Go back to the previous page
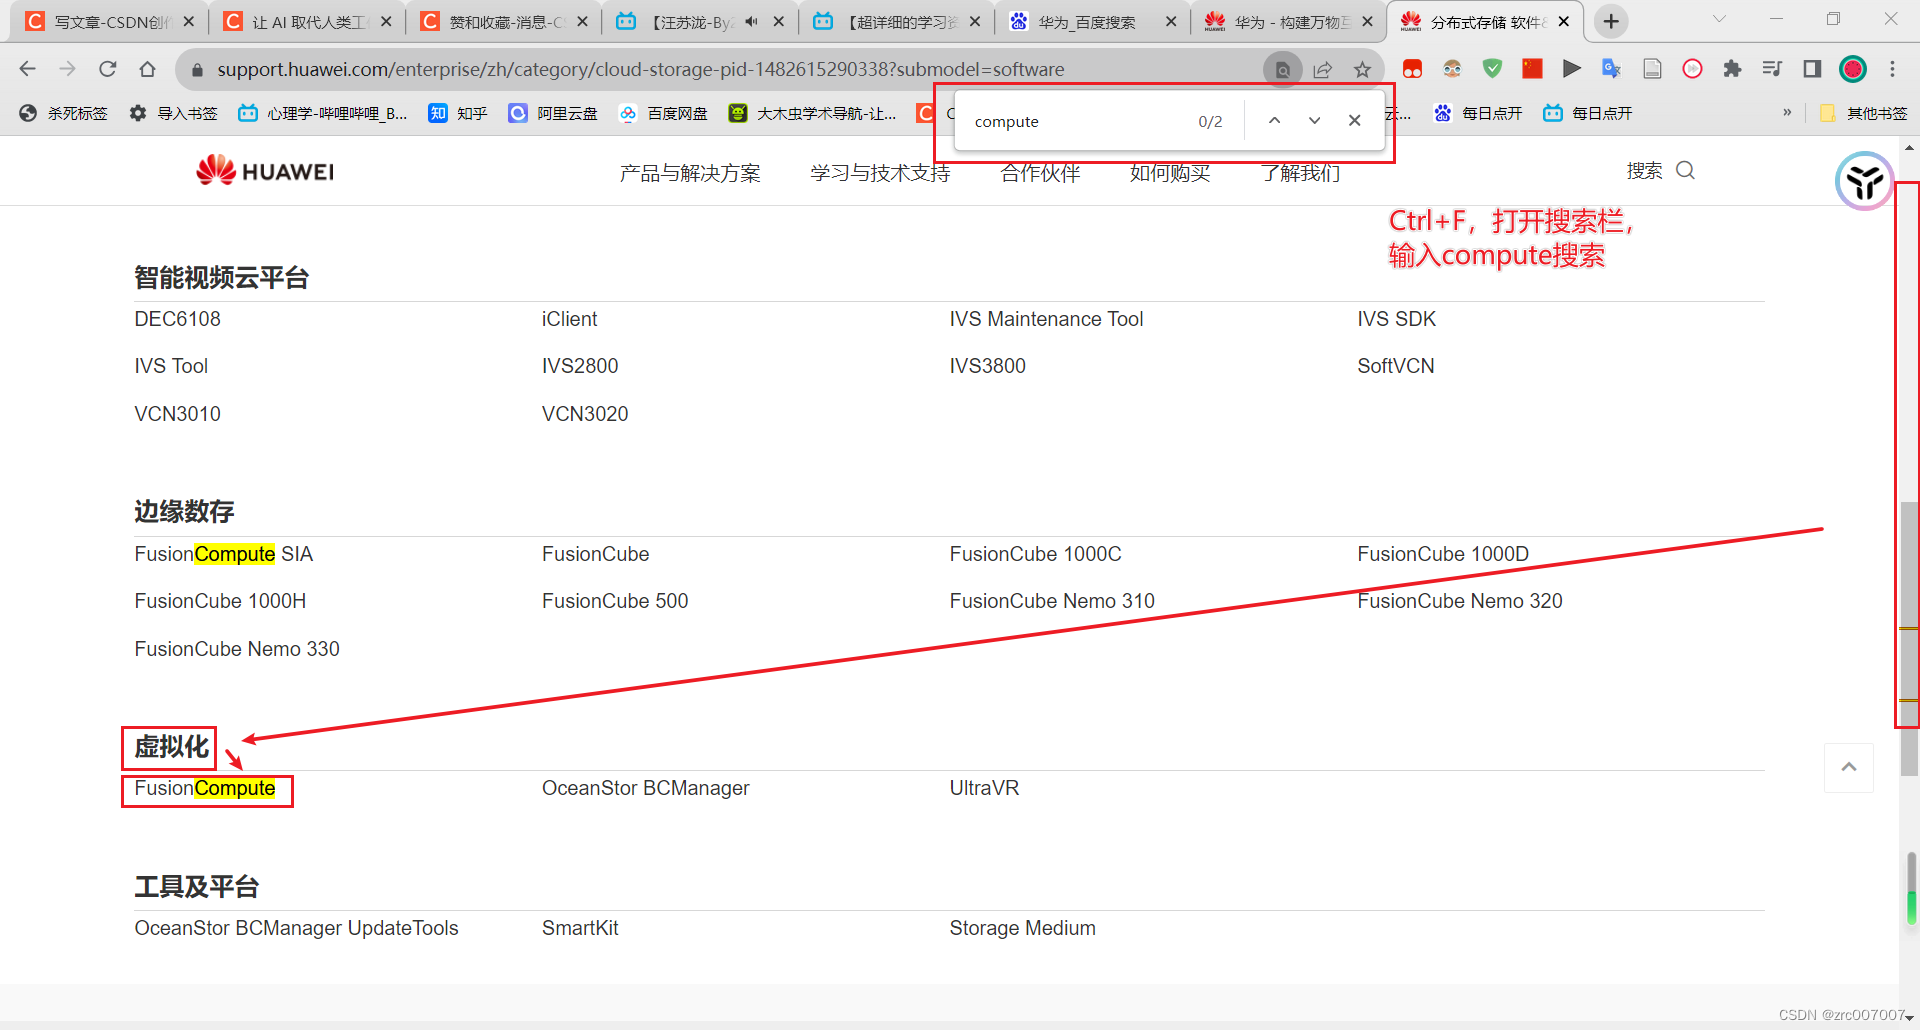 pyautogui.click(x=28, y=69)
